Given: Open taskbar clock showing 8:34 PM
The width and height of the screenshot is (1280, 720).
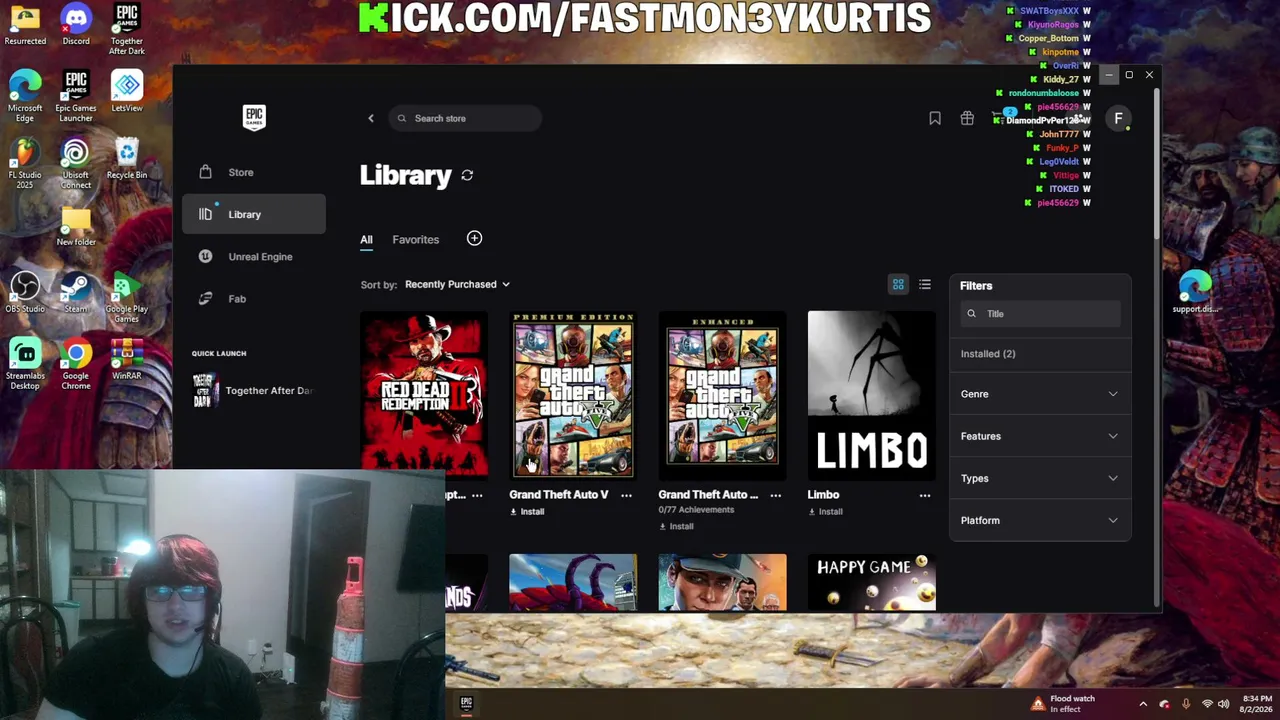Looking at the screenshot, I should (x=1258, y=704).
